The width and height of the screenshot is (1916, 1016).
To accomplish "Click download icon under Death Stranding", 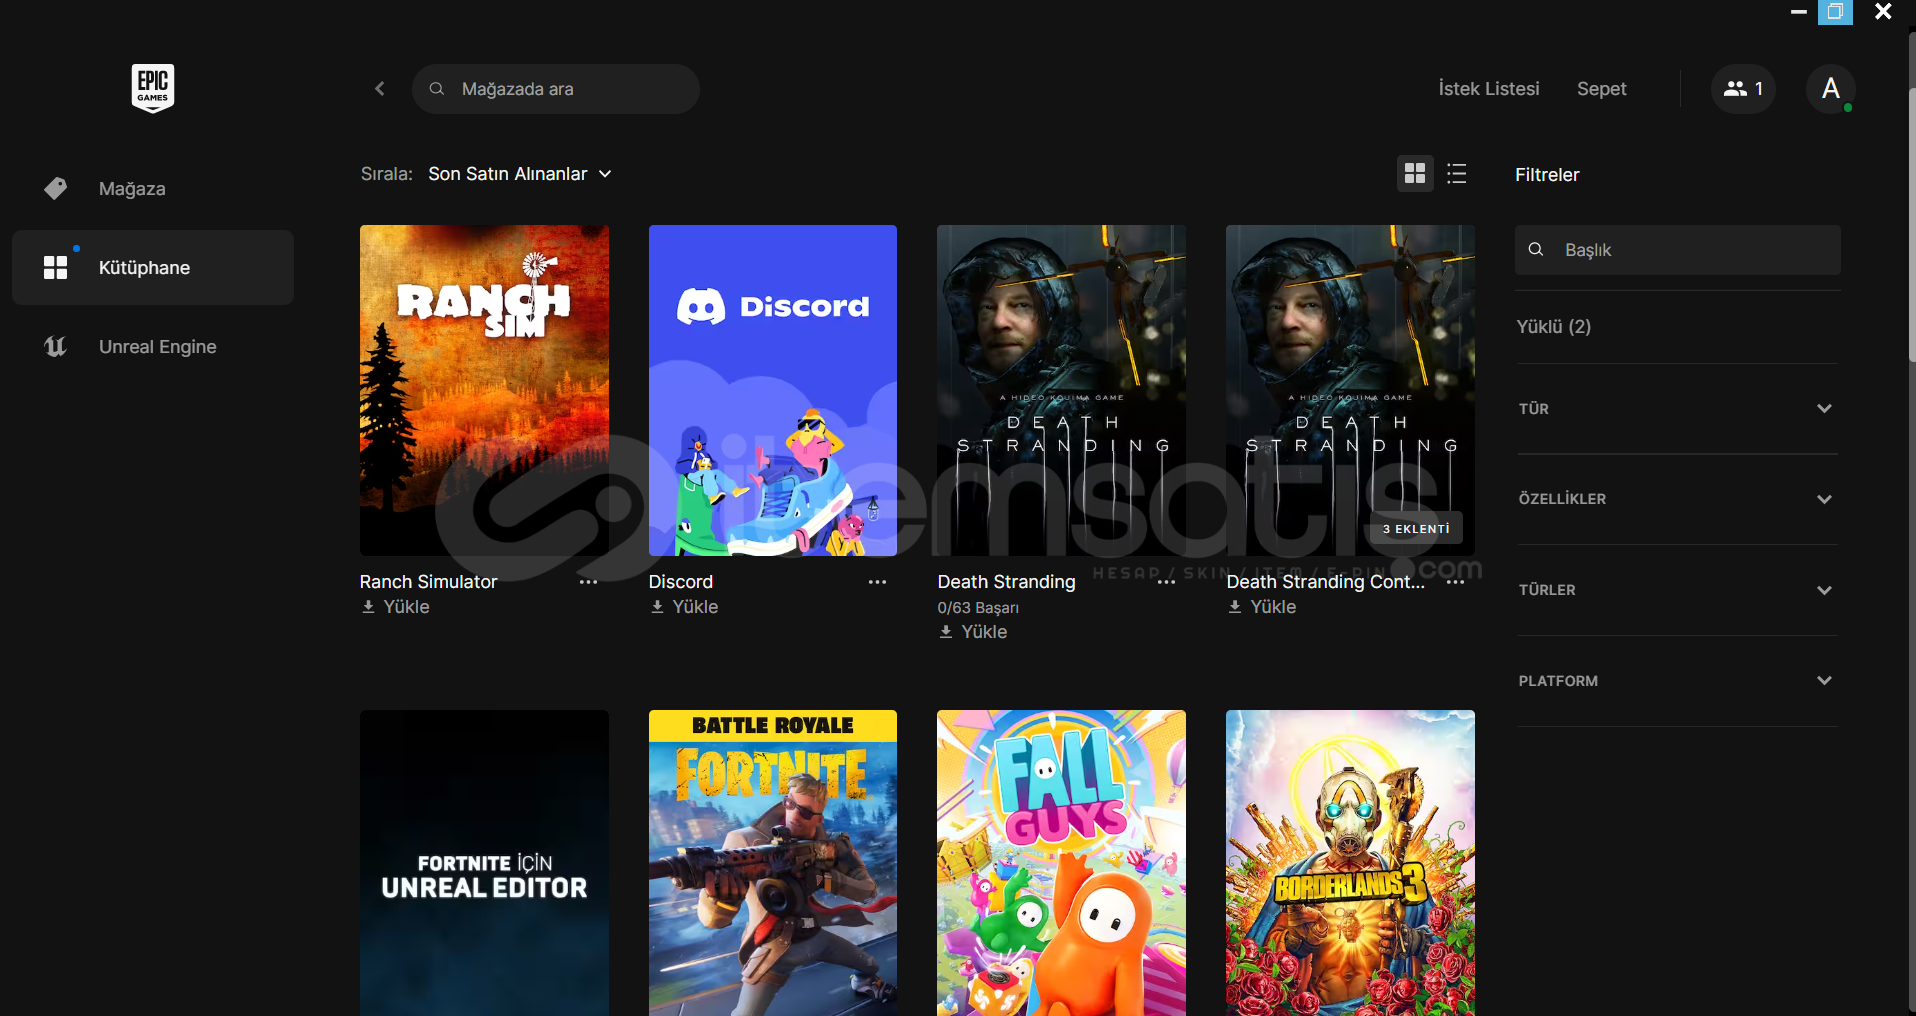I will [x=946, y=632].
